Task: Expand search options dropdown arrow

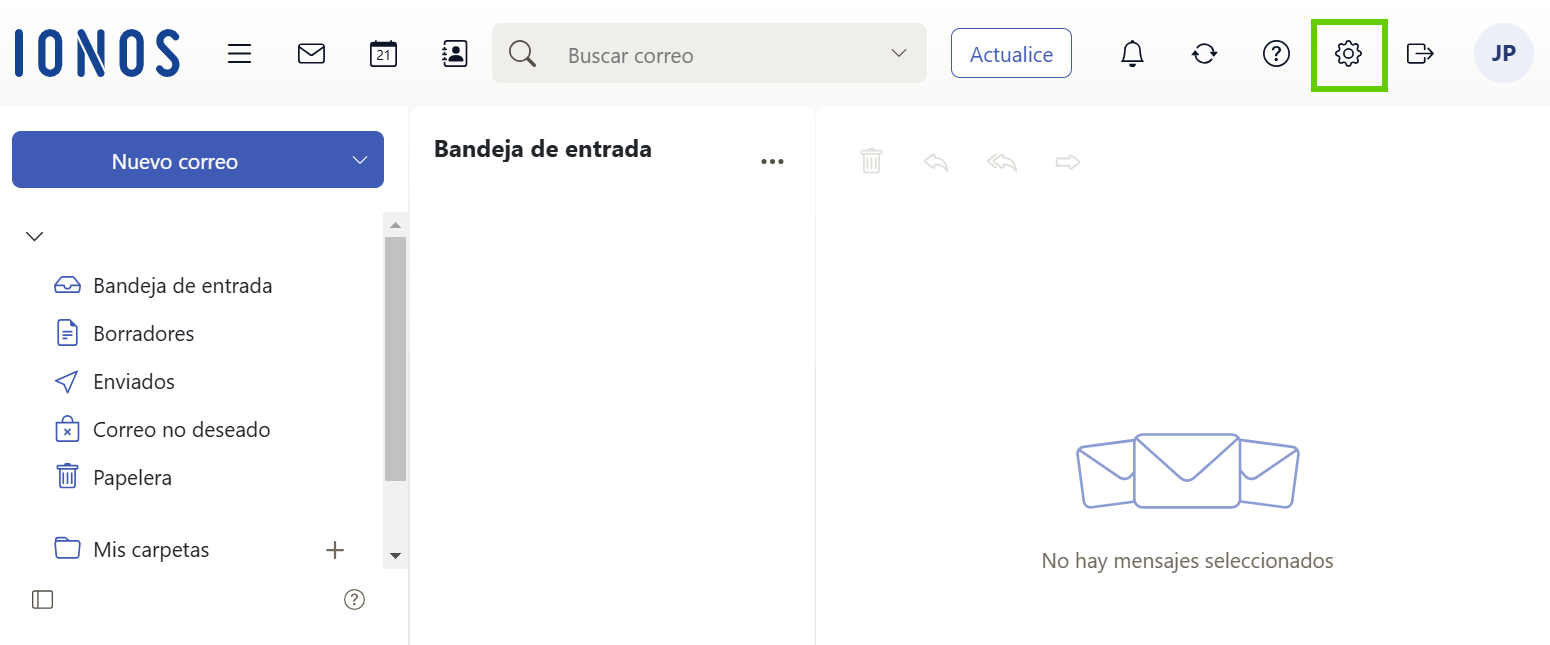Action: coord(899,53)
